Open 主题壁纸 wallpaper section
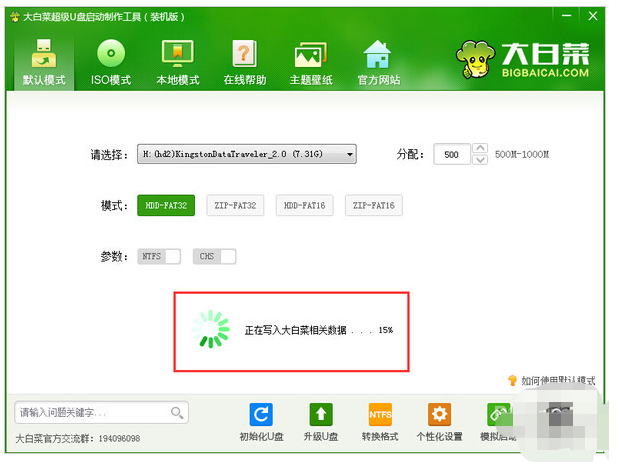This screenshot has height=465, width=619. tap(311, 62)
